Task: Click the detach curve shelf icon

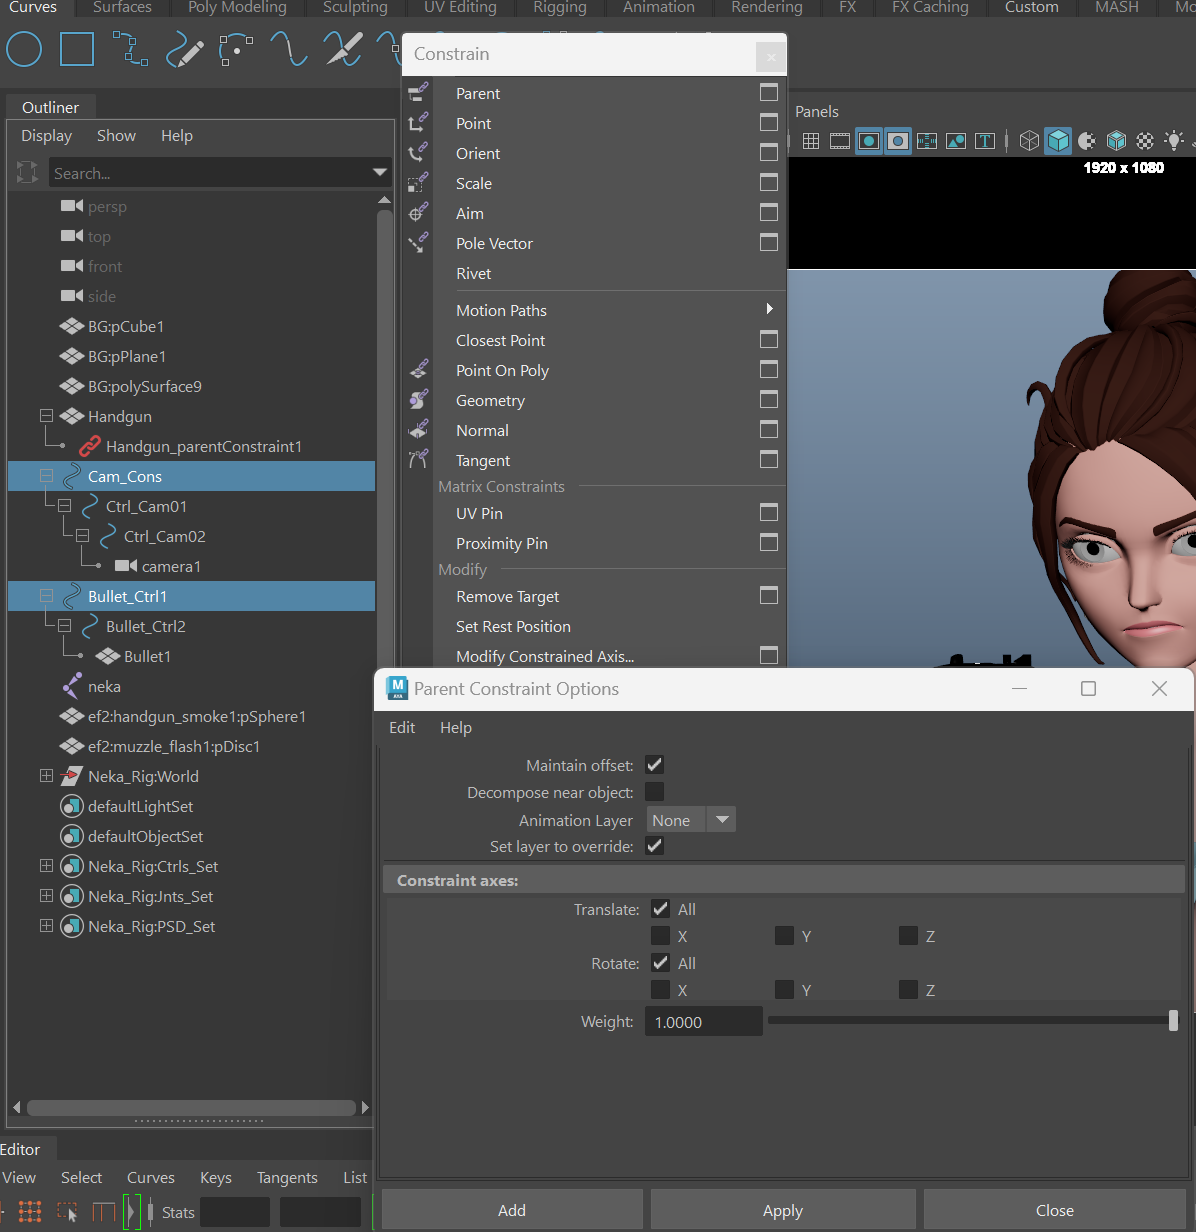Action: tap(343, 49)
